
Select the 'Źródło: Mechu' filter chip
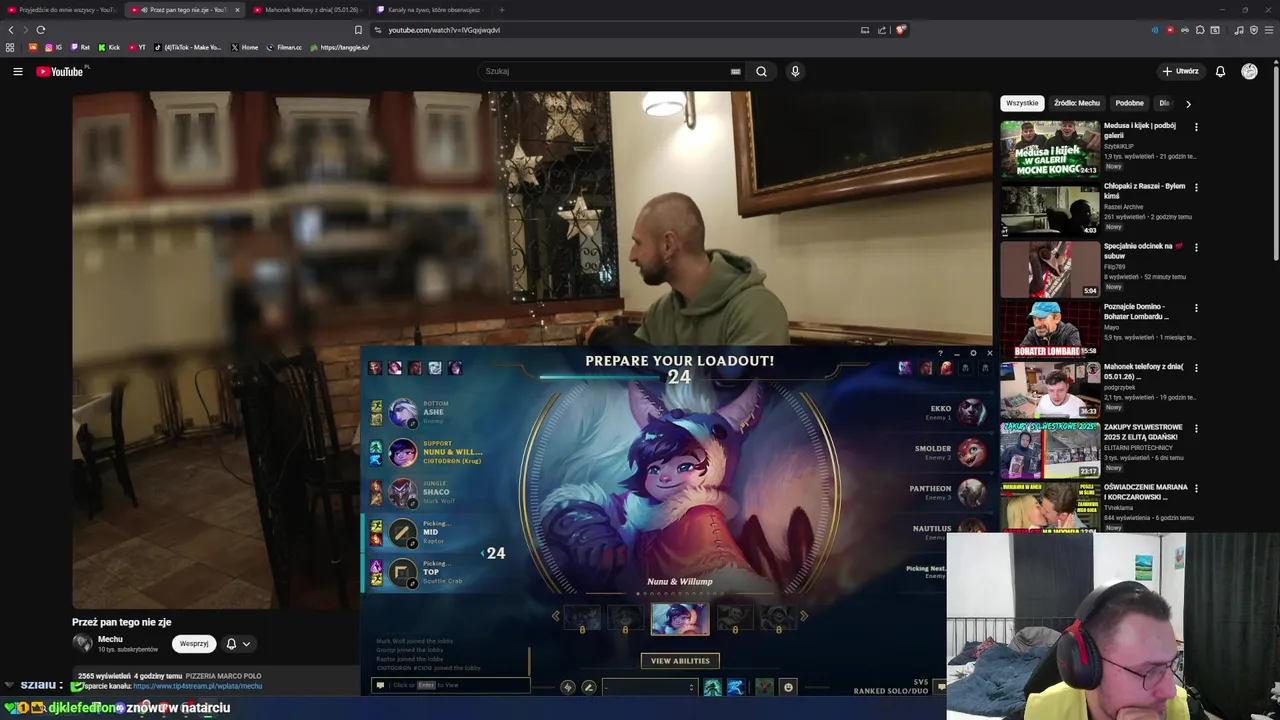1076,103
